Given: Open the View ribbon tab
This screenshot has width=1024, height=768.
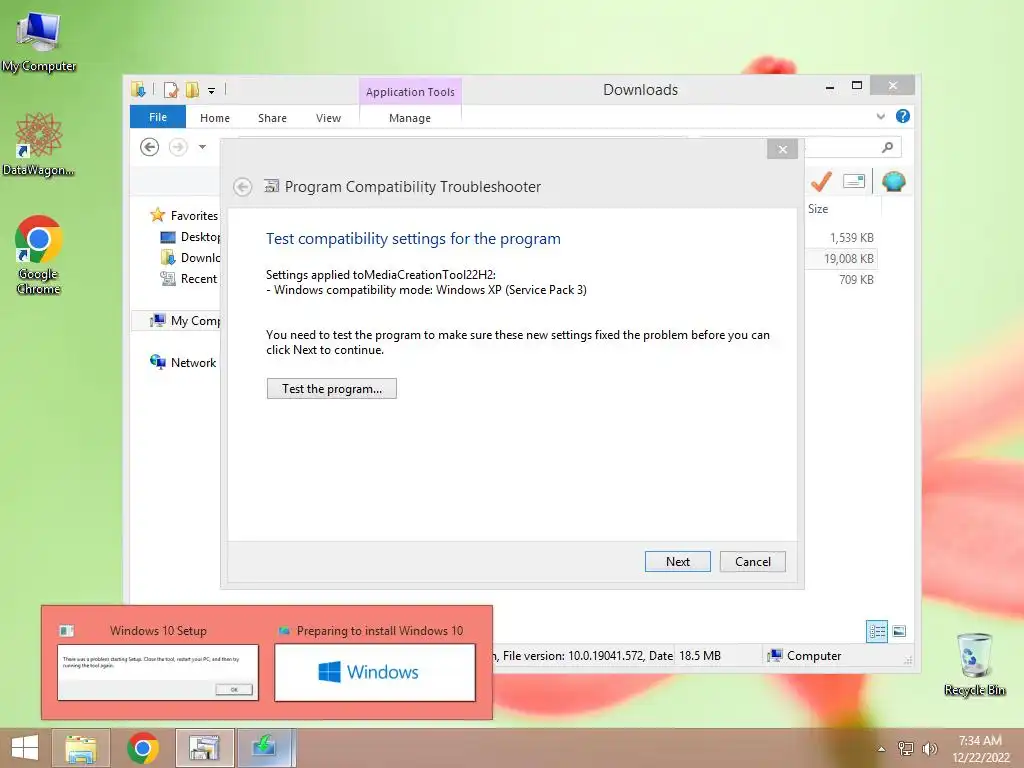Looking at the screenshot, I should [328, 118].
